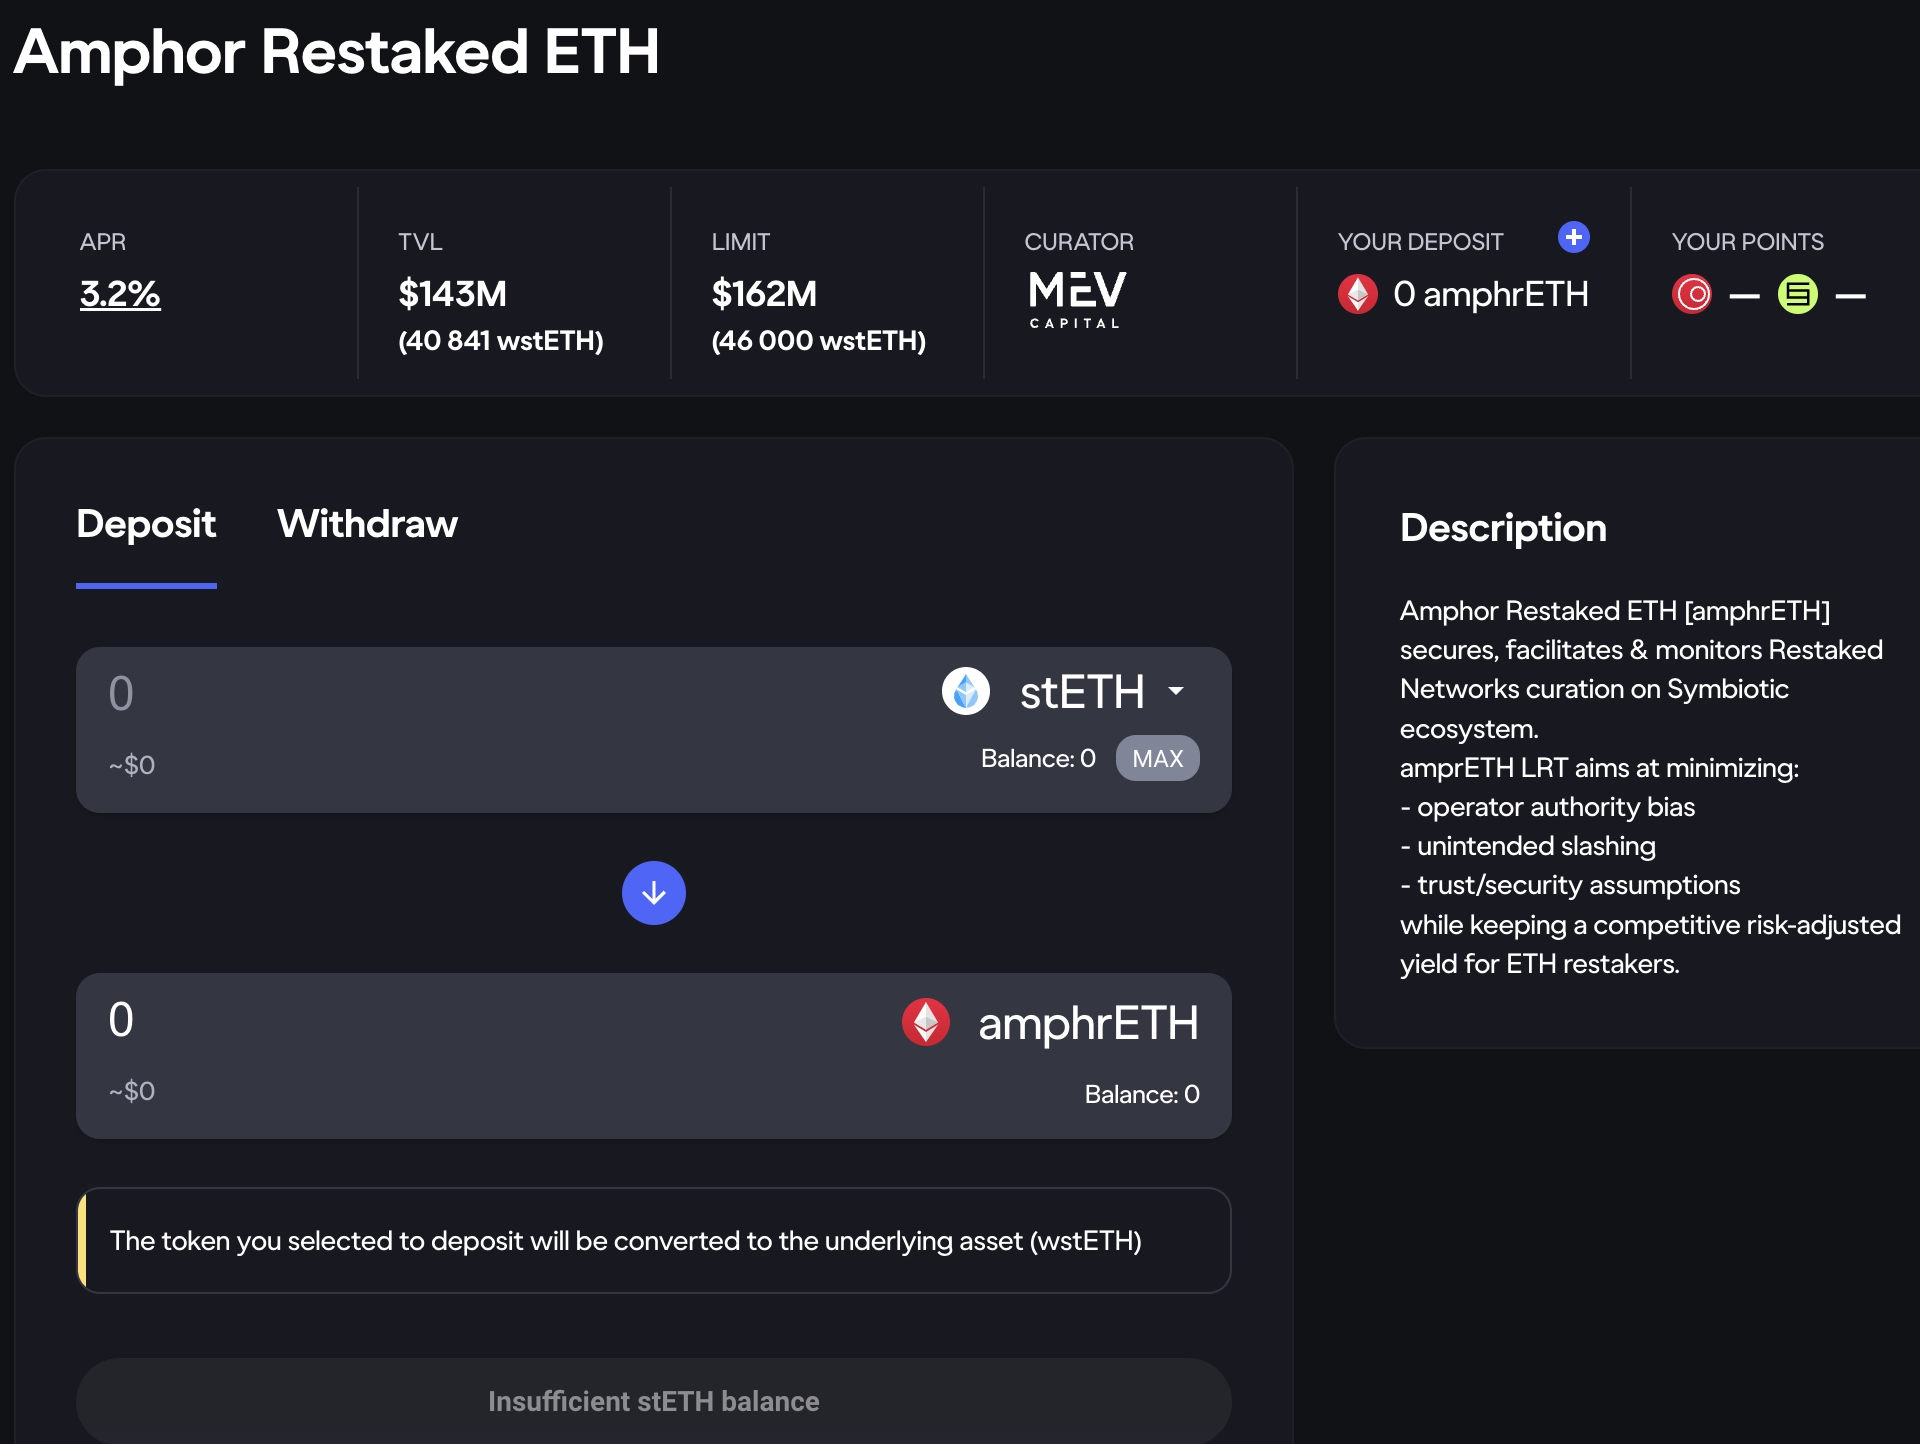Select the Deposit tab
1920x1444 pixels.
tap(146, 524)
